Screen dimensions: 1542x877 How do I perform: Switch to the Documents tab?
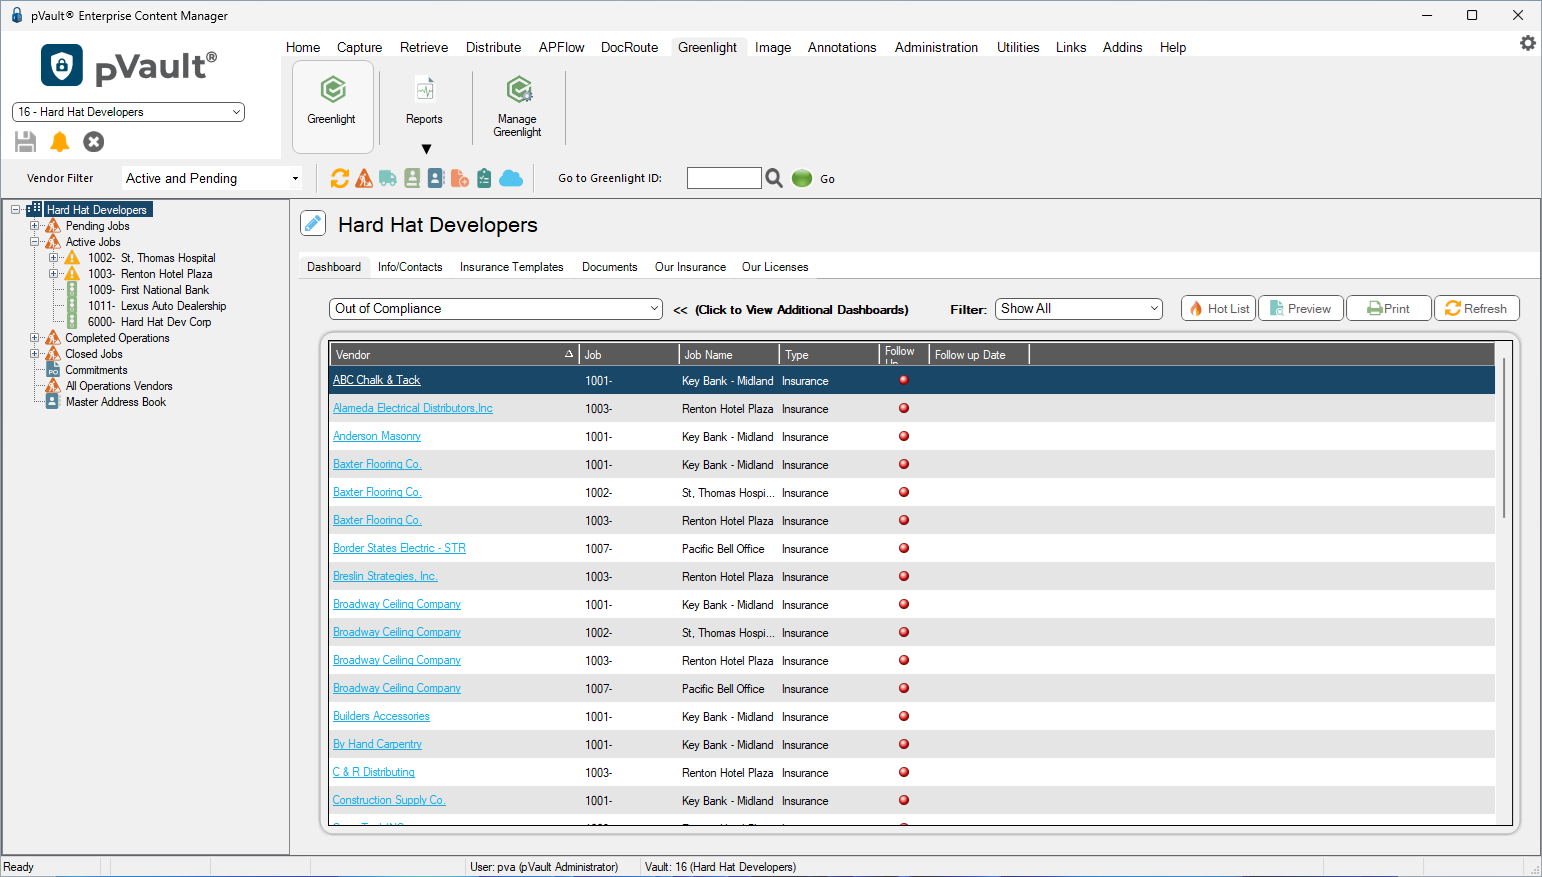coord(609,267)
